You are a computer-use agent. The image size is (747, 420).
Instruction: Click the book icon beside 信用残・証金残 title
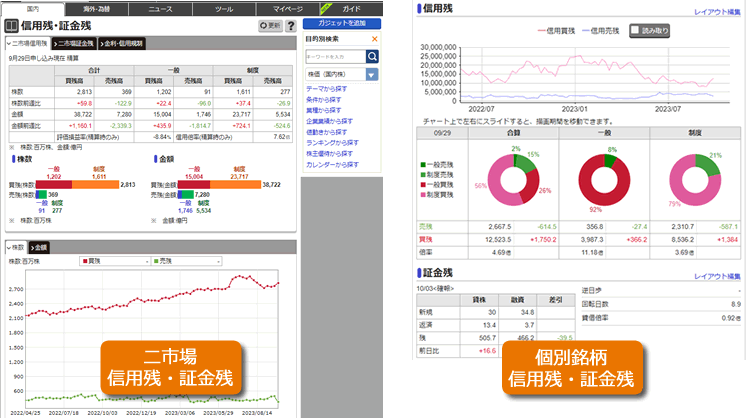click(x=12, y=27)
